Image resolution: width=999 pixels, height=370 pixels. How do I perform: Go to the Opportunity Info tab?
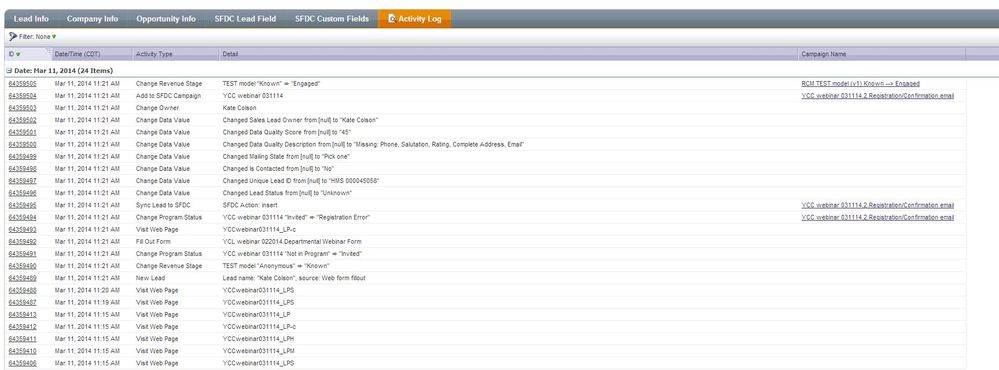click(166, 19)
